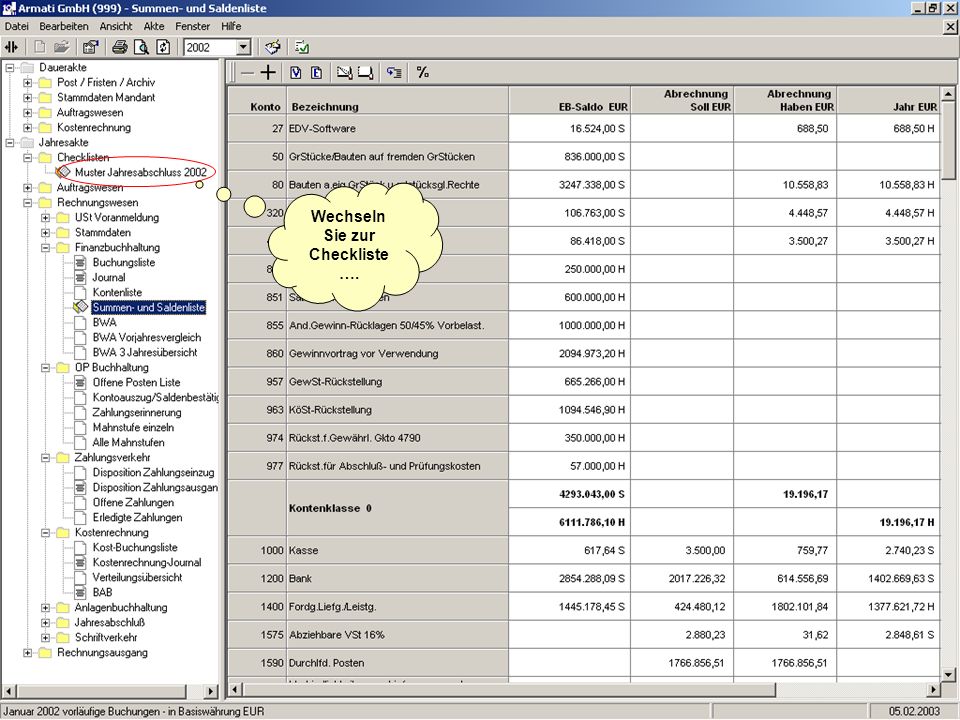960x720 pixels.
Task: Click the new blank document icon
Action: (x=40, y=47)
